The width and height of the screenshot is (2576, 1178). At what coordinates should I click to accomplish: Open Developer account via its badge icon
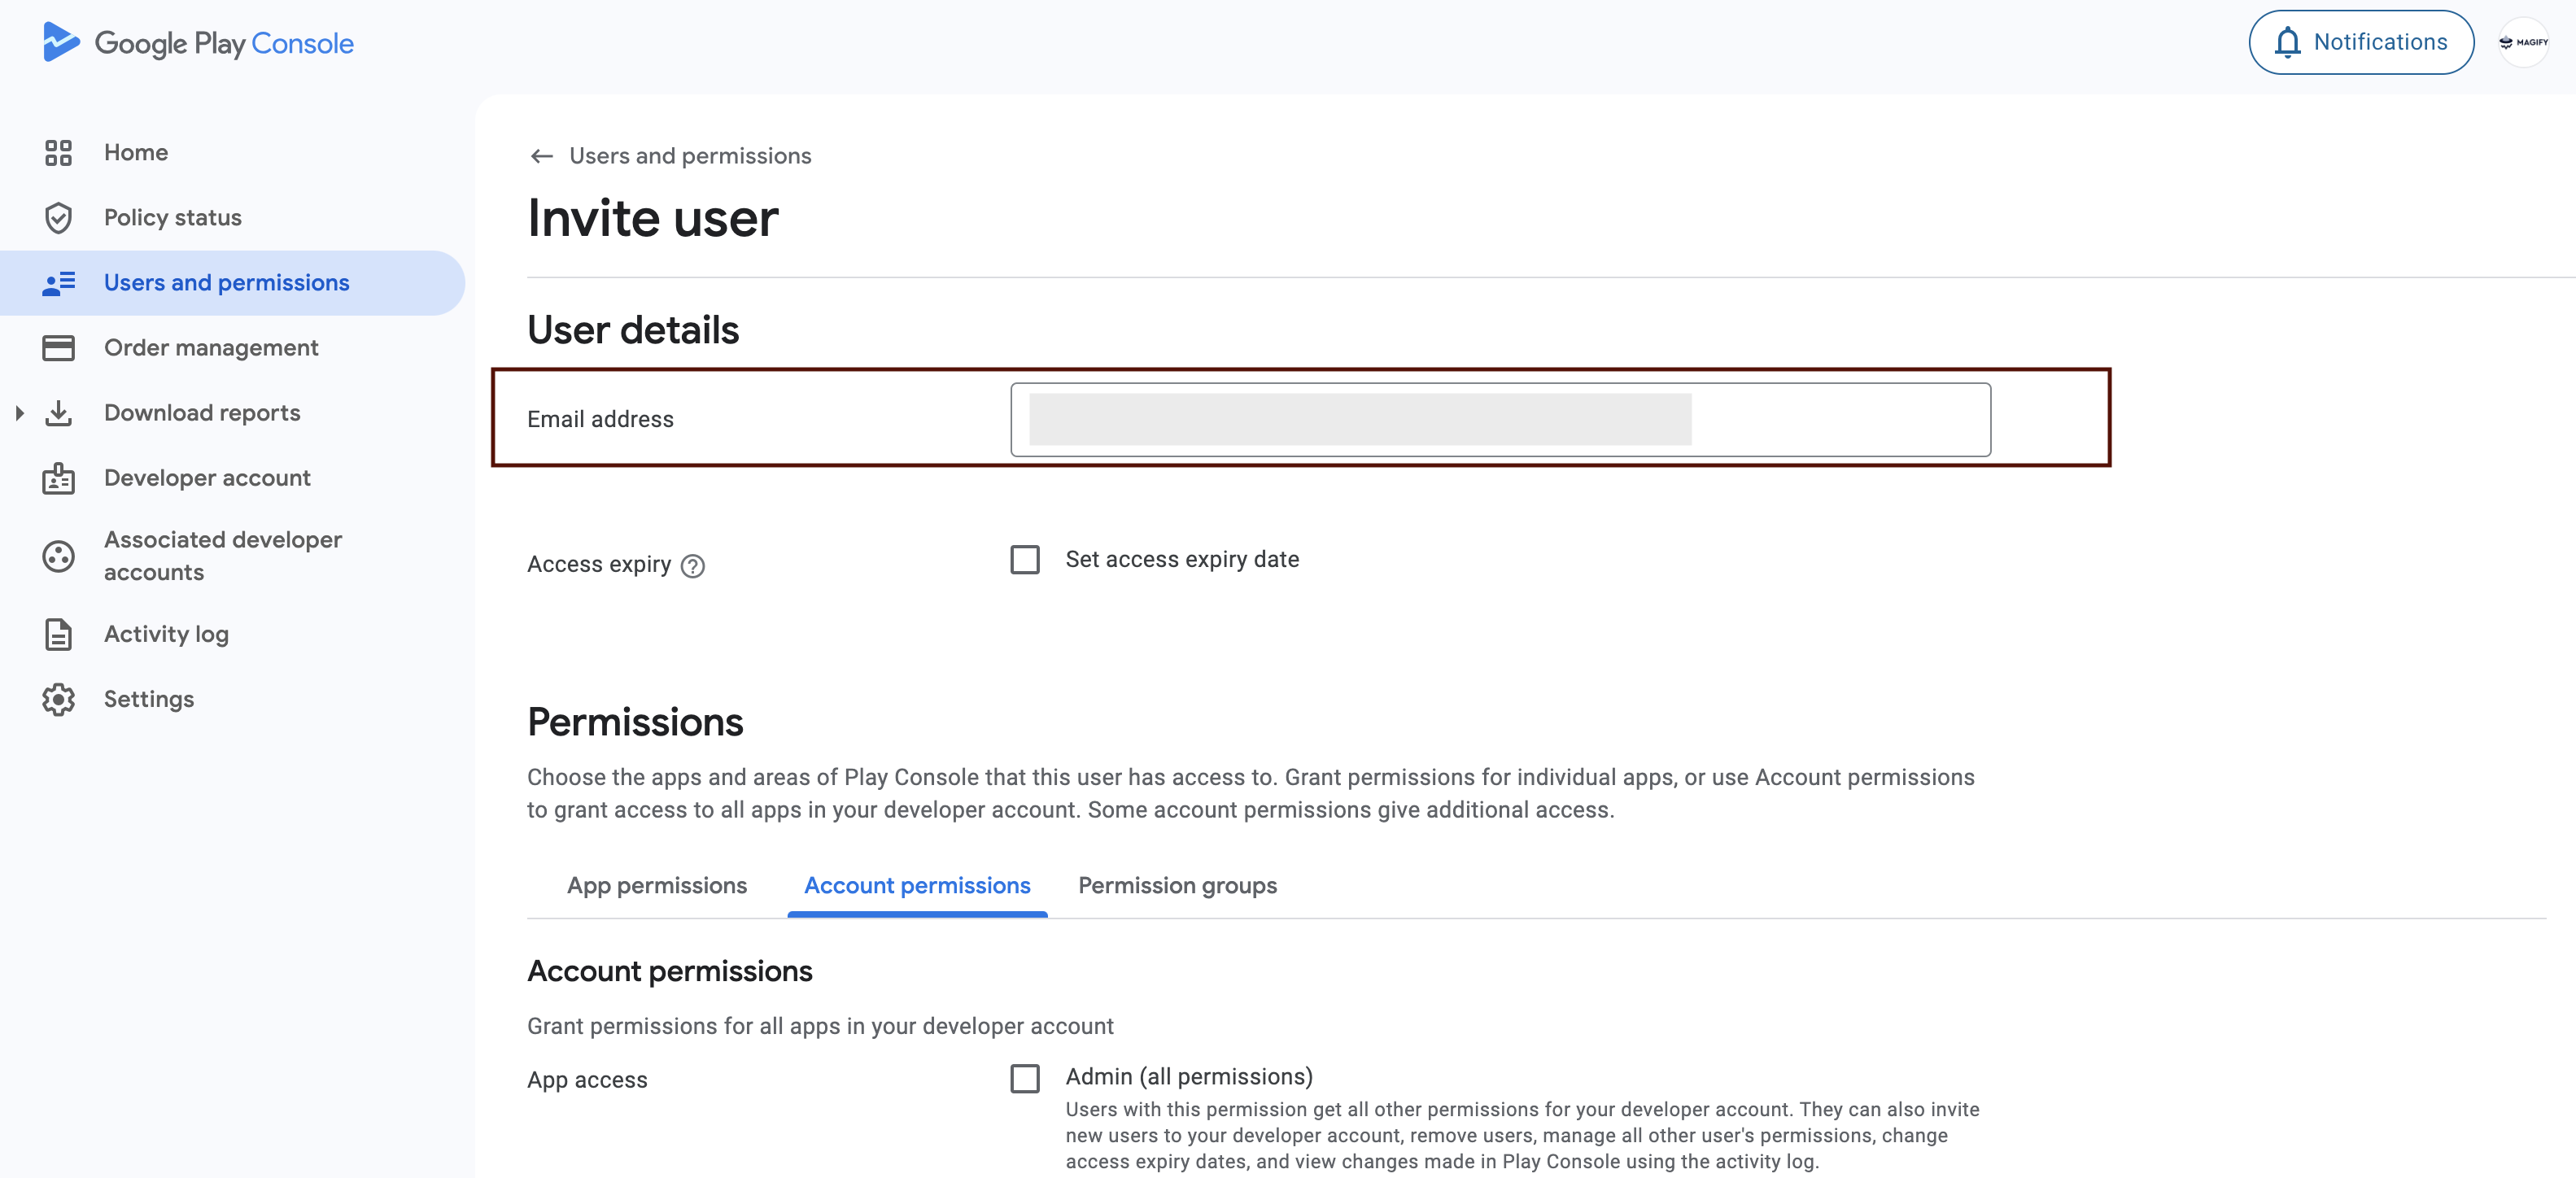tap(58, 478)
